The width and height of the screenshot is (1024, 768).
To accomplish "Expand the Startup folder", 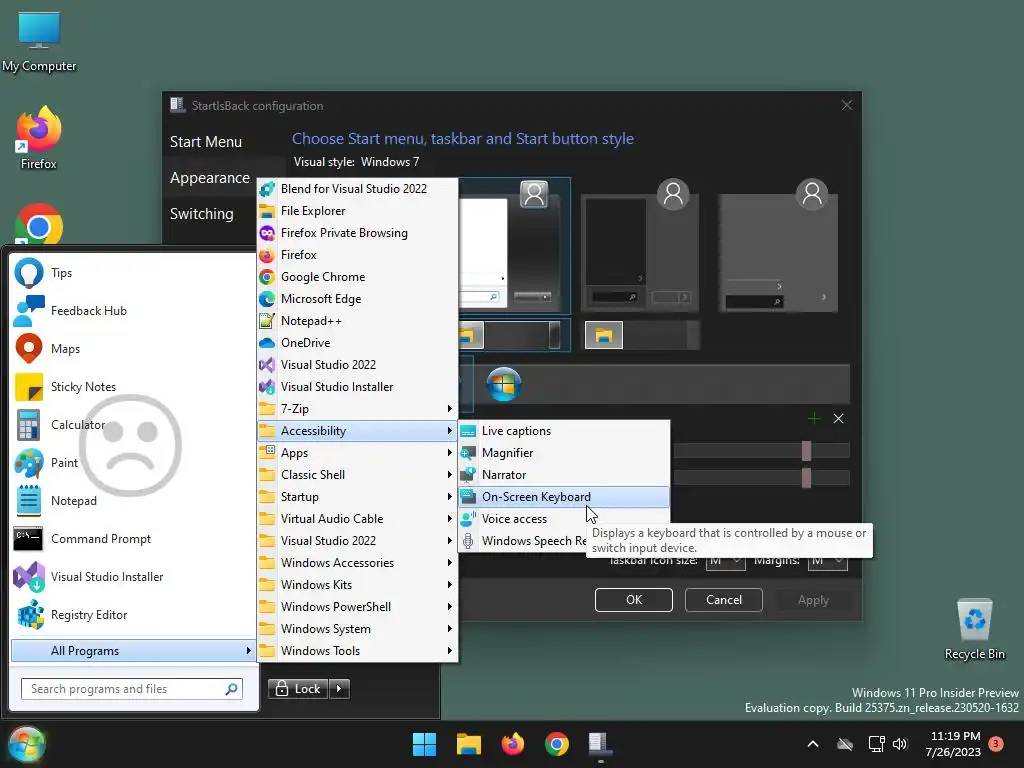I will click(x=357, y=497).
